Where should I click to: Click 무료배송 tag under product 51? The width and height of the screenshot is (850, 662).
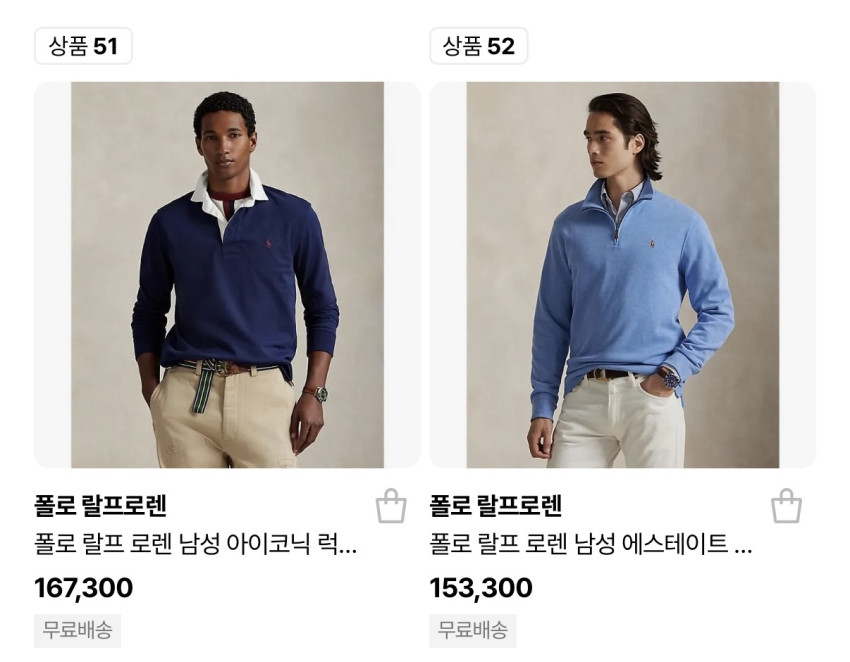point(78,630)
